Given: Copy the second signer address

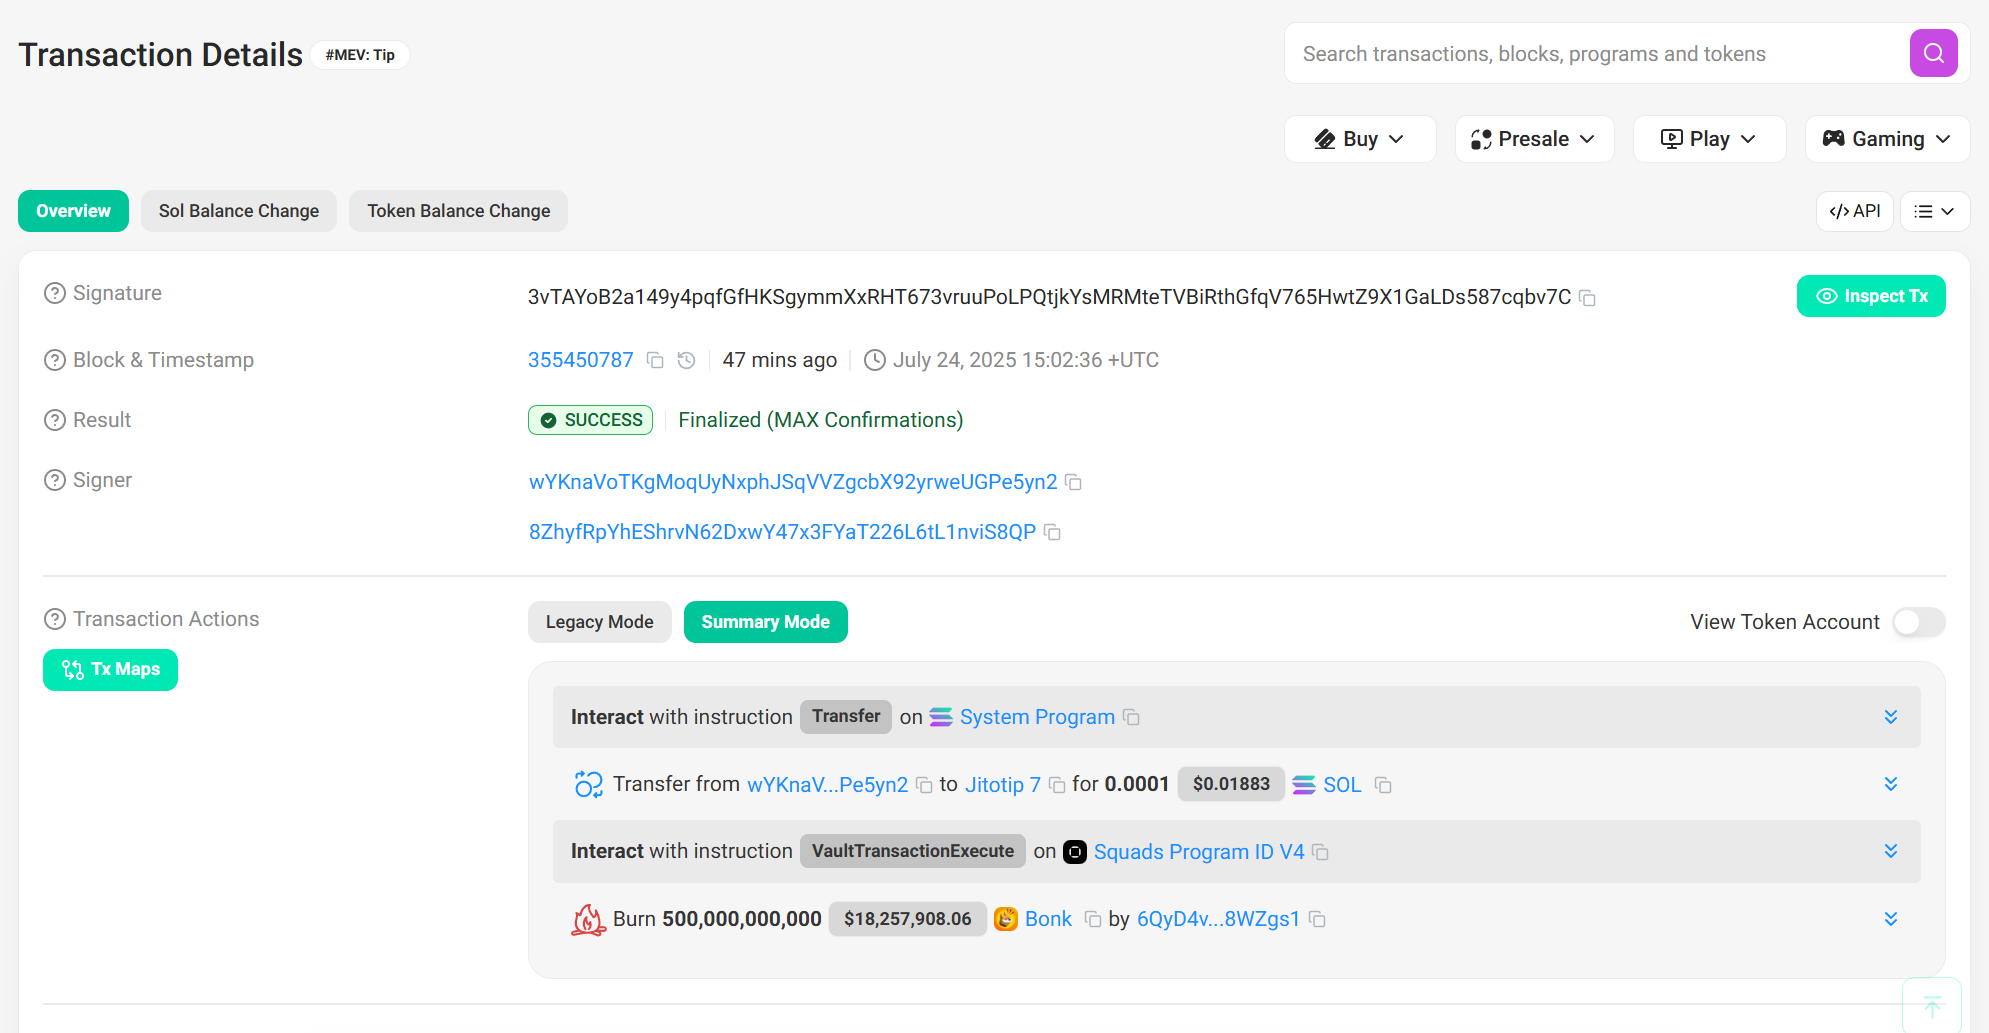Looking at the screenshot, I should pos(1052,532).
